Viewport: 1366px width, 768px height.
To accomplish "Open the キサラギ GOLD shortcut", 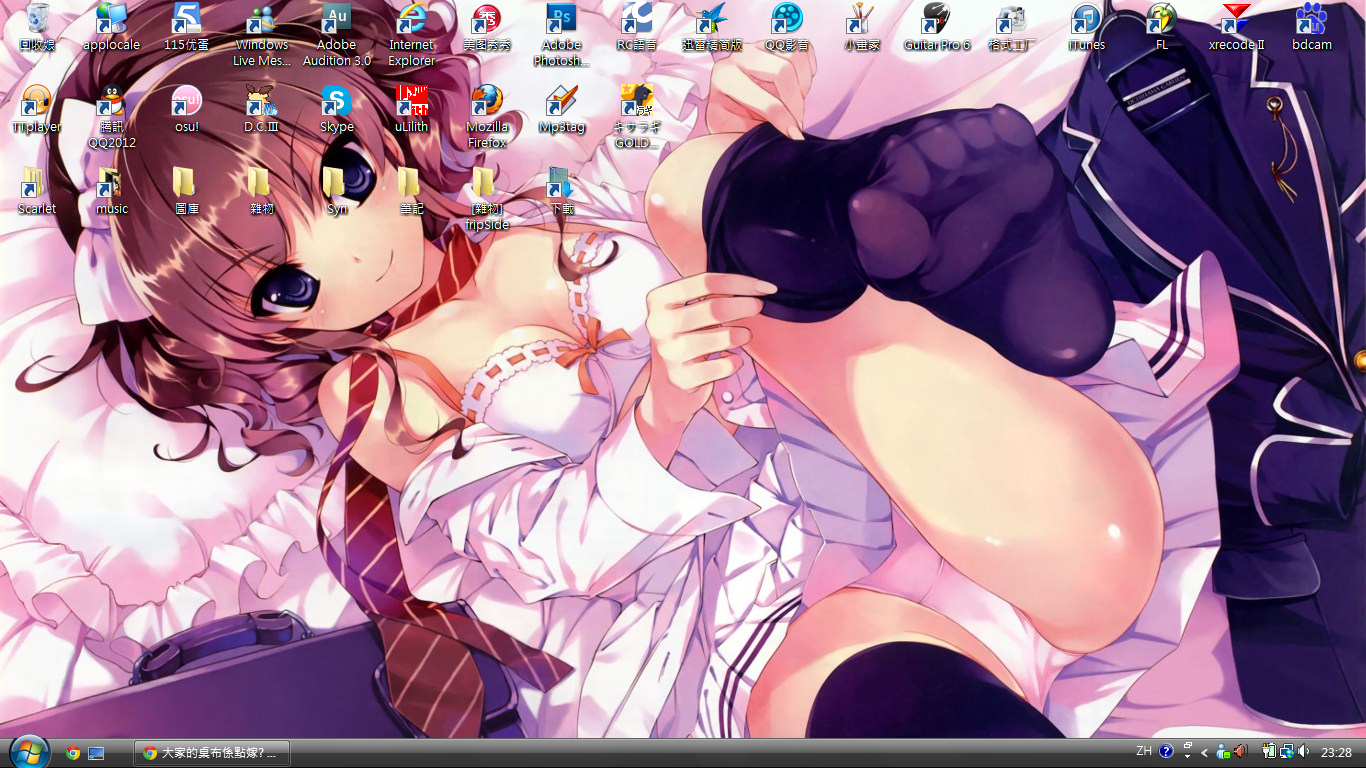I will tap(637, 117).
